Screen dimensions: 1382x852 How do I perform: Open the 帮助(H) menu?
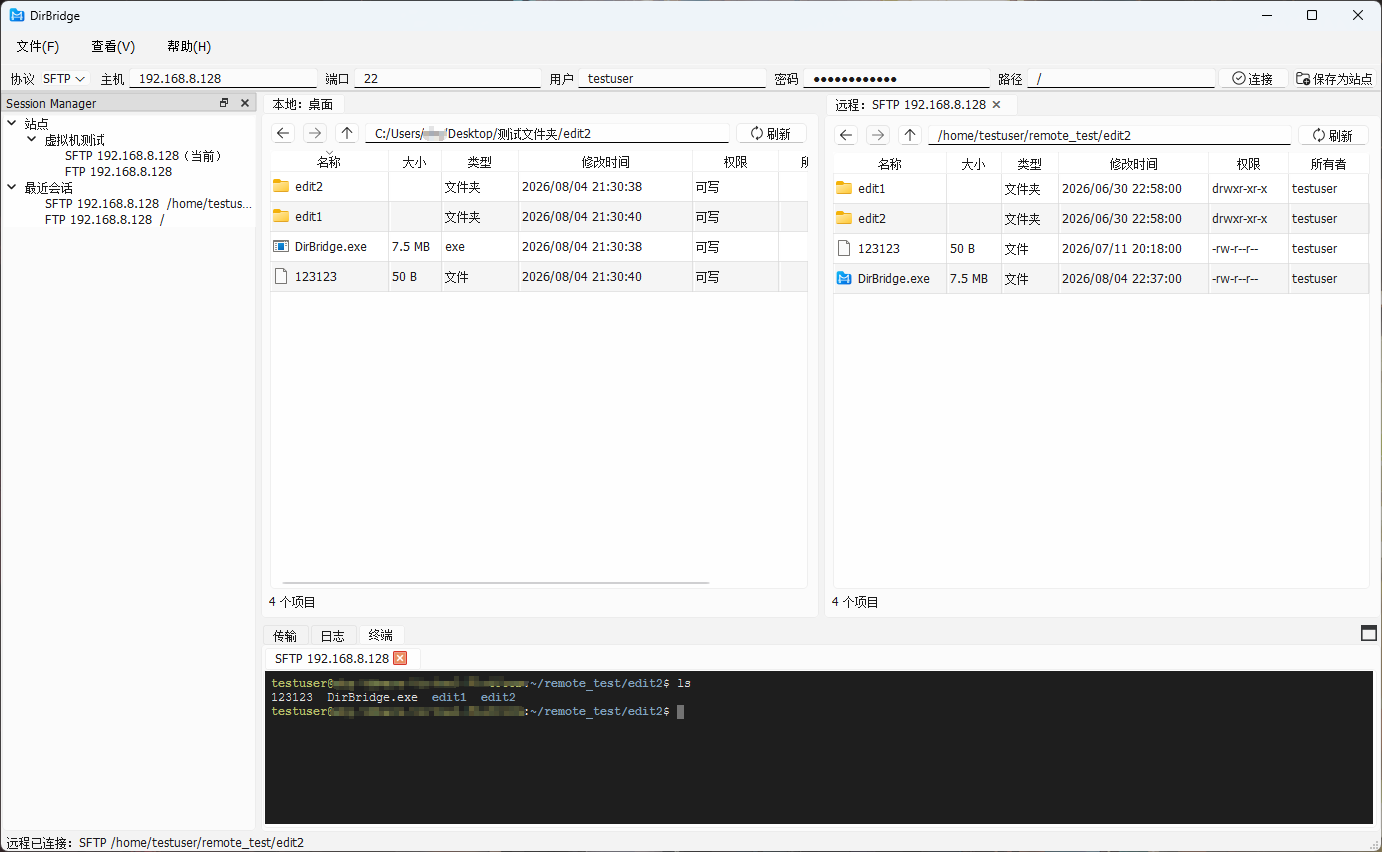189,46
